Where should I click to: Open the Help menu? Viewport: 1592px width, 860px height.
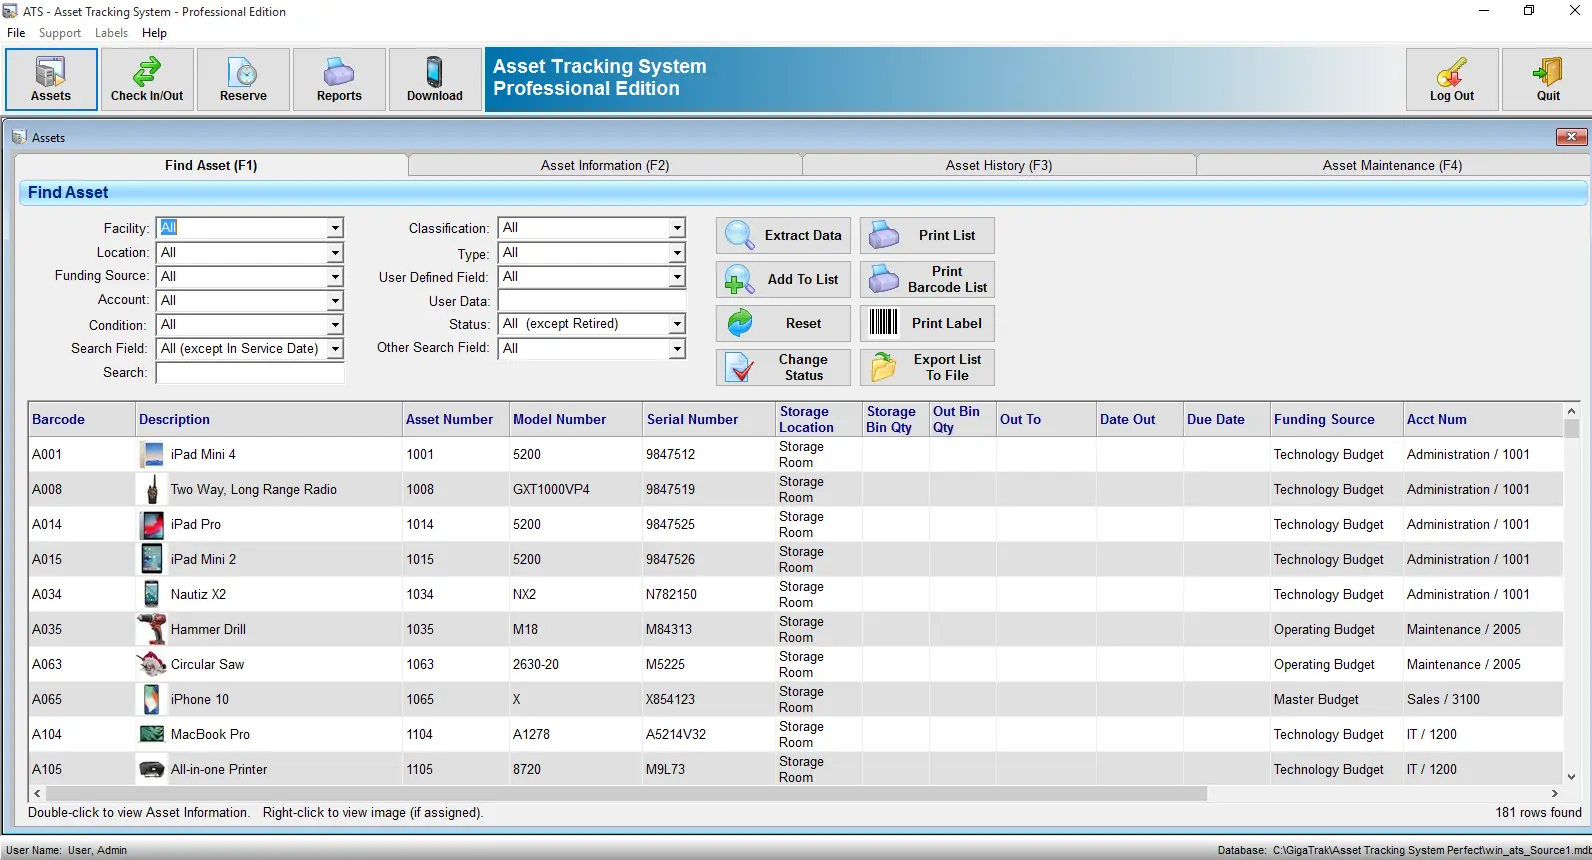(x=154, y=33)
